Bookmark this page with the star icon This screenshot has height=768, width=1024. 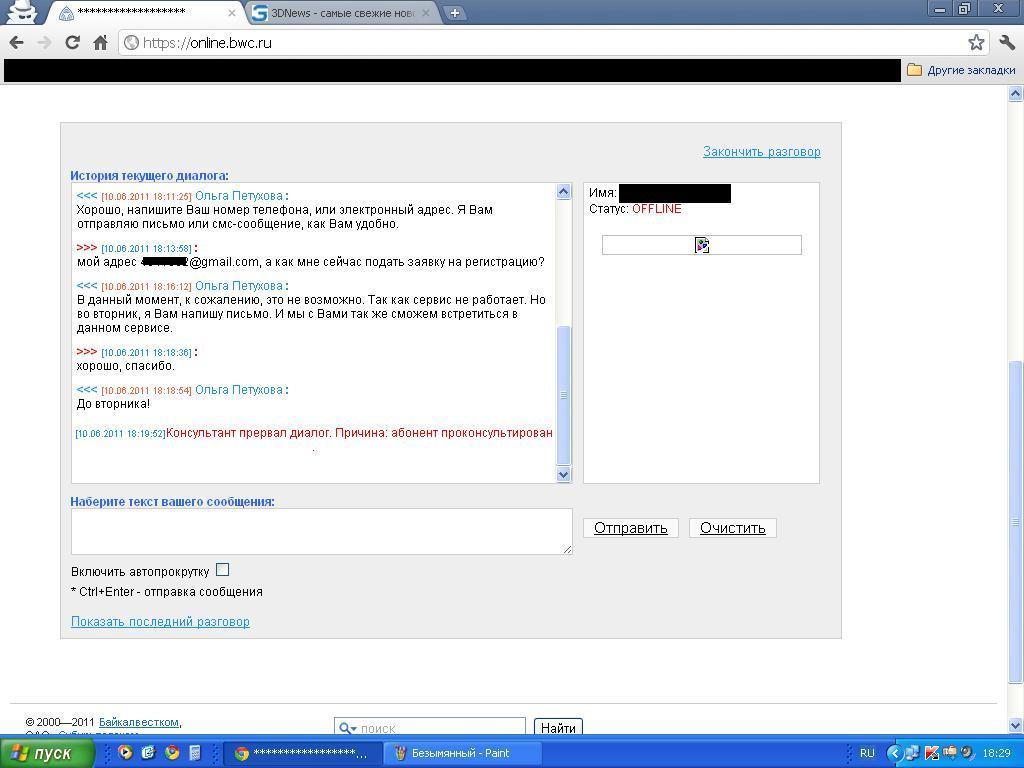[976, 43]
